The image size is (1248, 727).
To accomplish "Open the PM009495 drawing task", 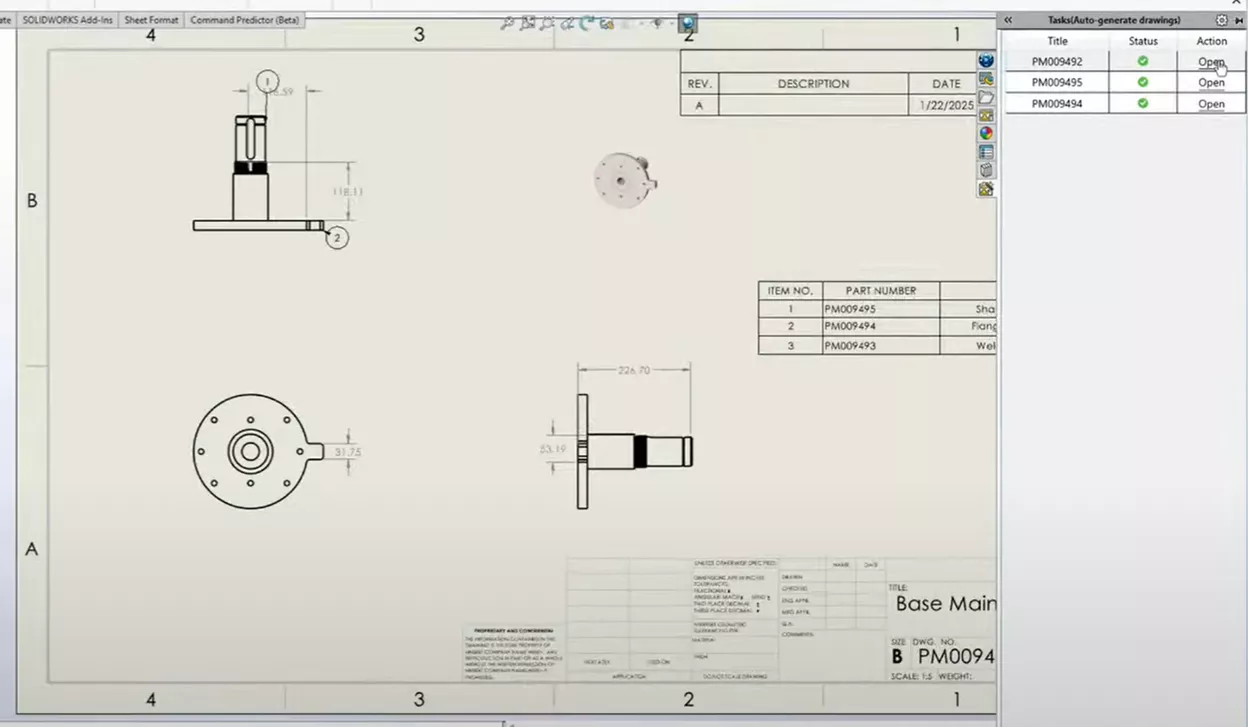I will click(x=1211, y=83).
